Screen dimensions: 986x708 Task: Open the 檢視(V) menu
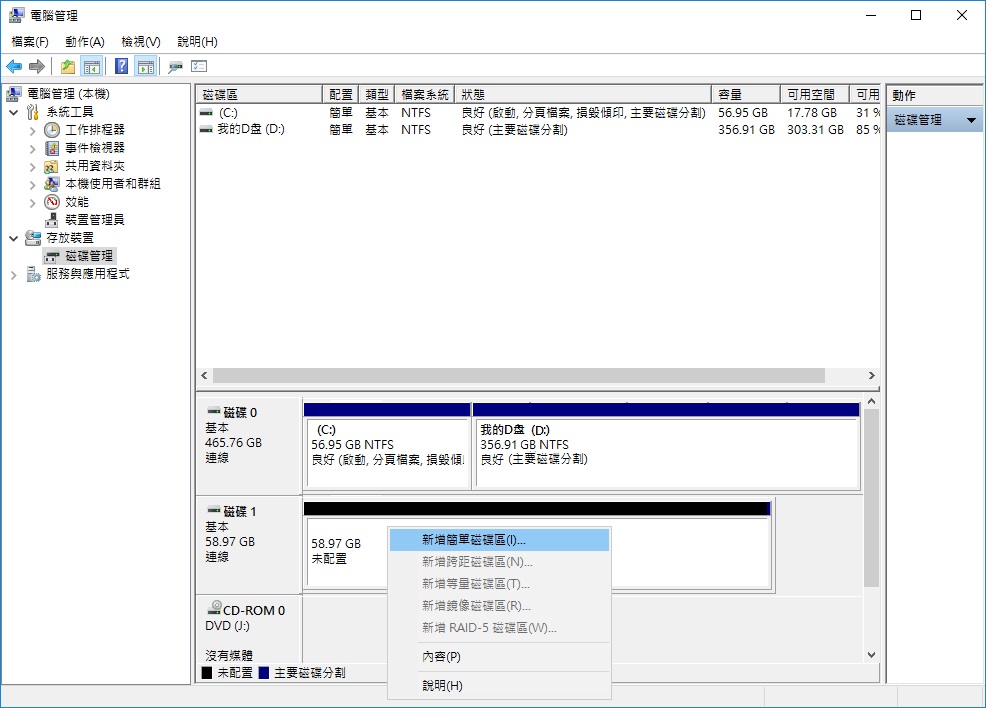click(141, 41)
